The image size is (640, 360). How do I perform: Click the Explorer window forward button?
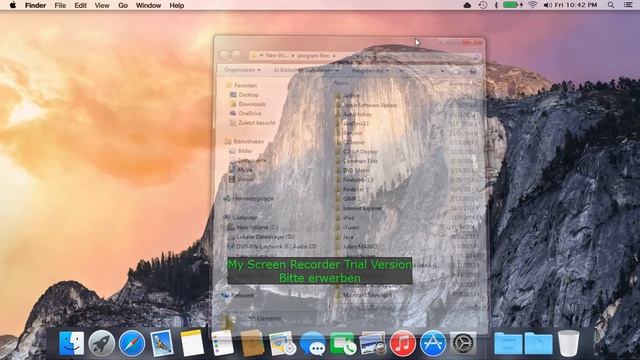[236, 55]
